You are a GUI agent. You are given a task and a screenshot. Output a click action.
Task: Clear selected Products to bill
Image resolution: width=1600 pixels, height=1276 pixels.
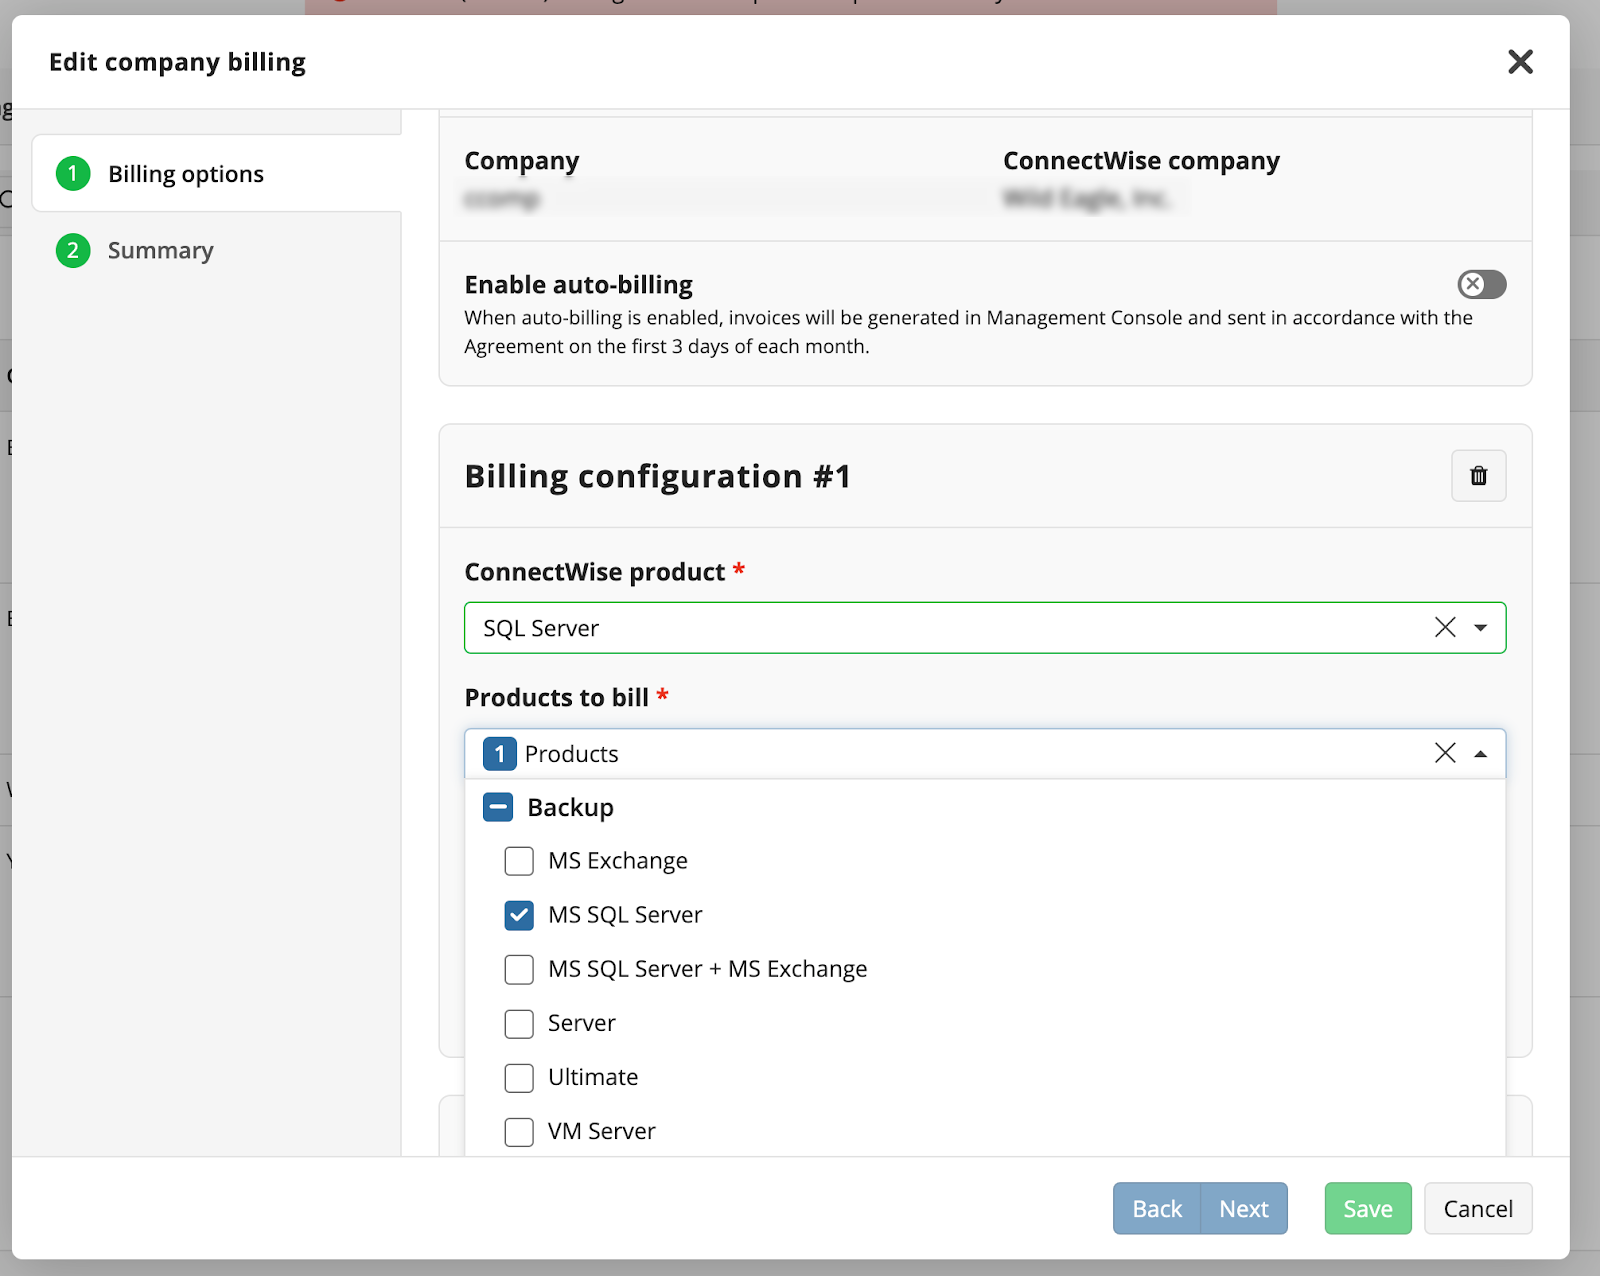point(1444,753)
